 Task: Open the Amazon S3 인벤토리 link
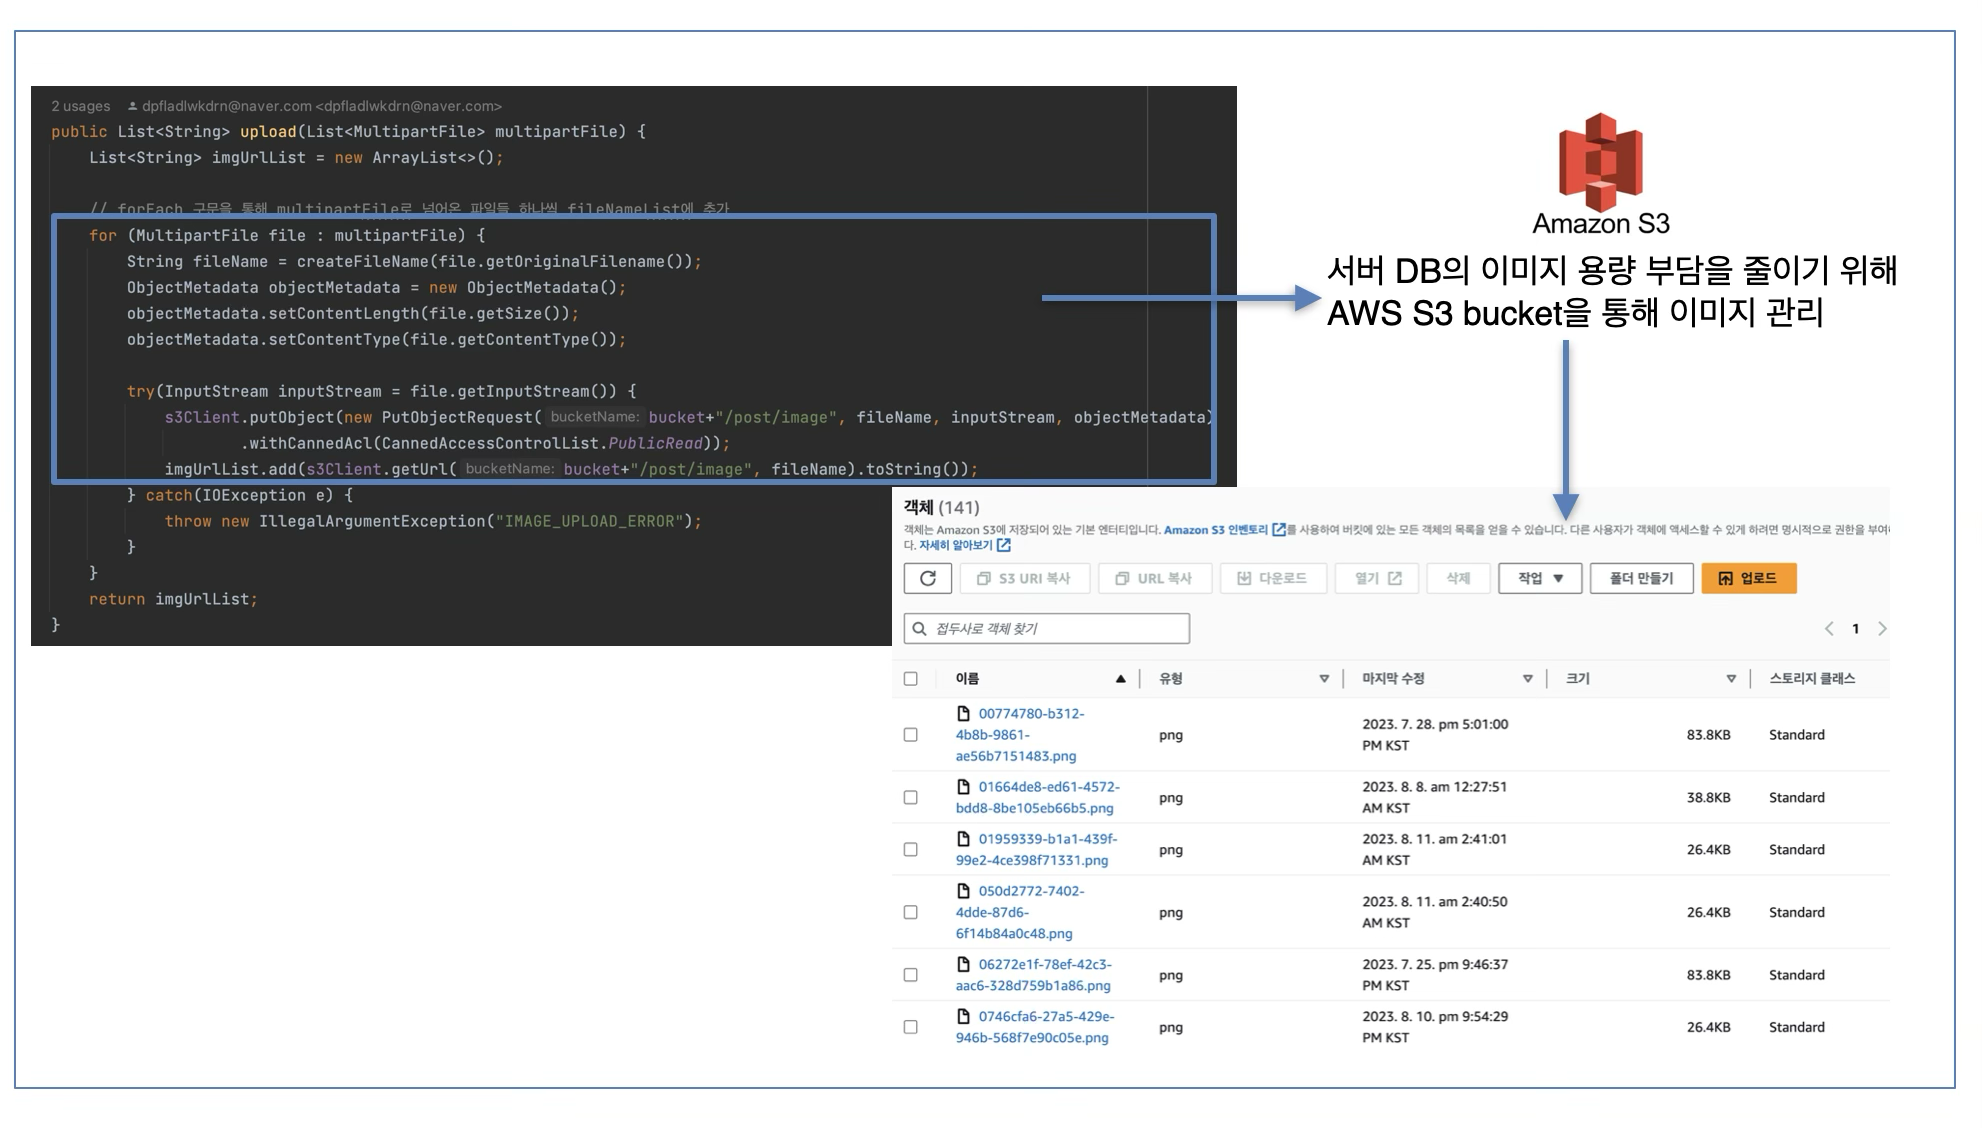tap(1216, 530)
